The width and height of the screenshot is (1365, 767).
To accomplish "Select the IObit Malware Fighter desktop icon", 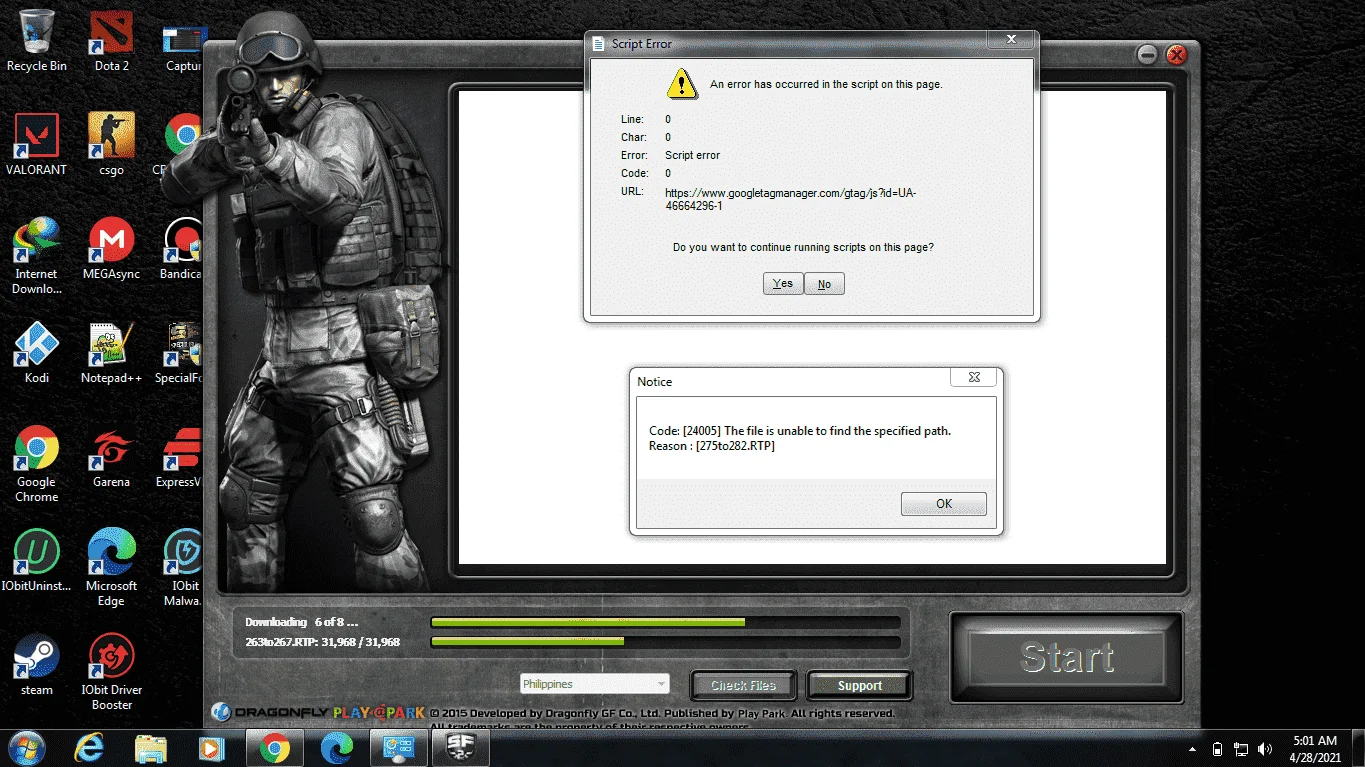I will tap(183, 568).
